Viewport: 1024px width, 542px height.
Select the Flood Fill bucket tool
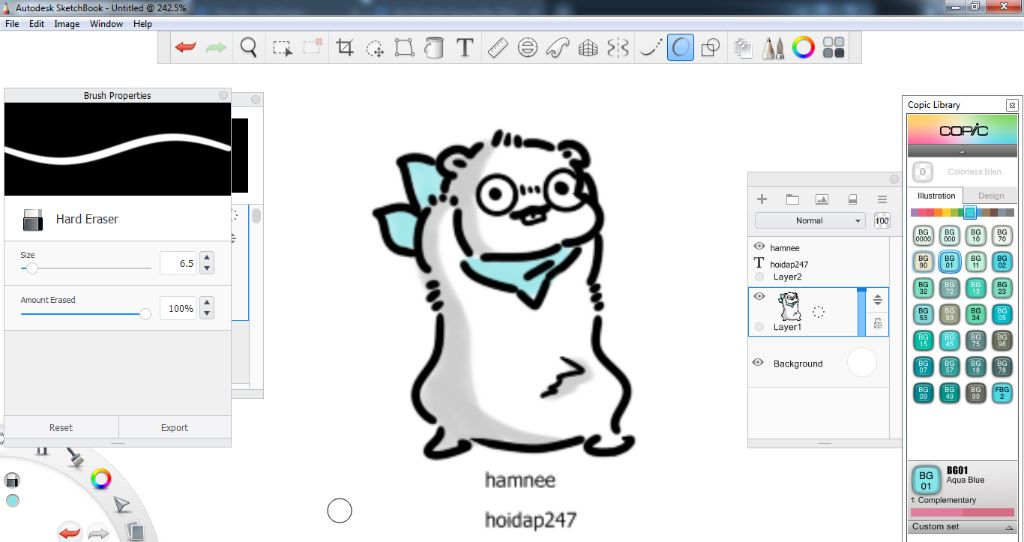[434, 47]
